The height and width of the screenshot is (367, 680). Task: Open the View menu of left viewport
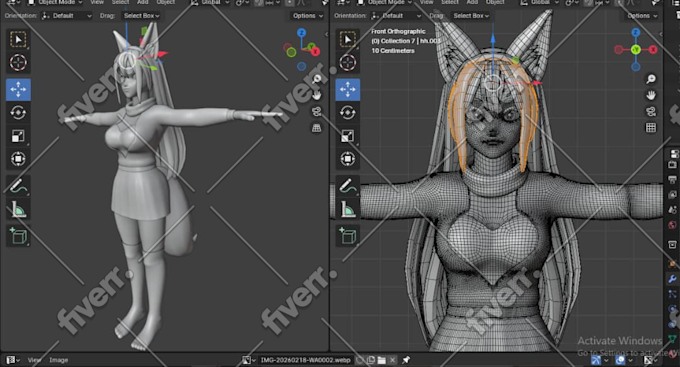(97, 3)
